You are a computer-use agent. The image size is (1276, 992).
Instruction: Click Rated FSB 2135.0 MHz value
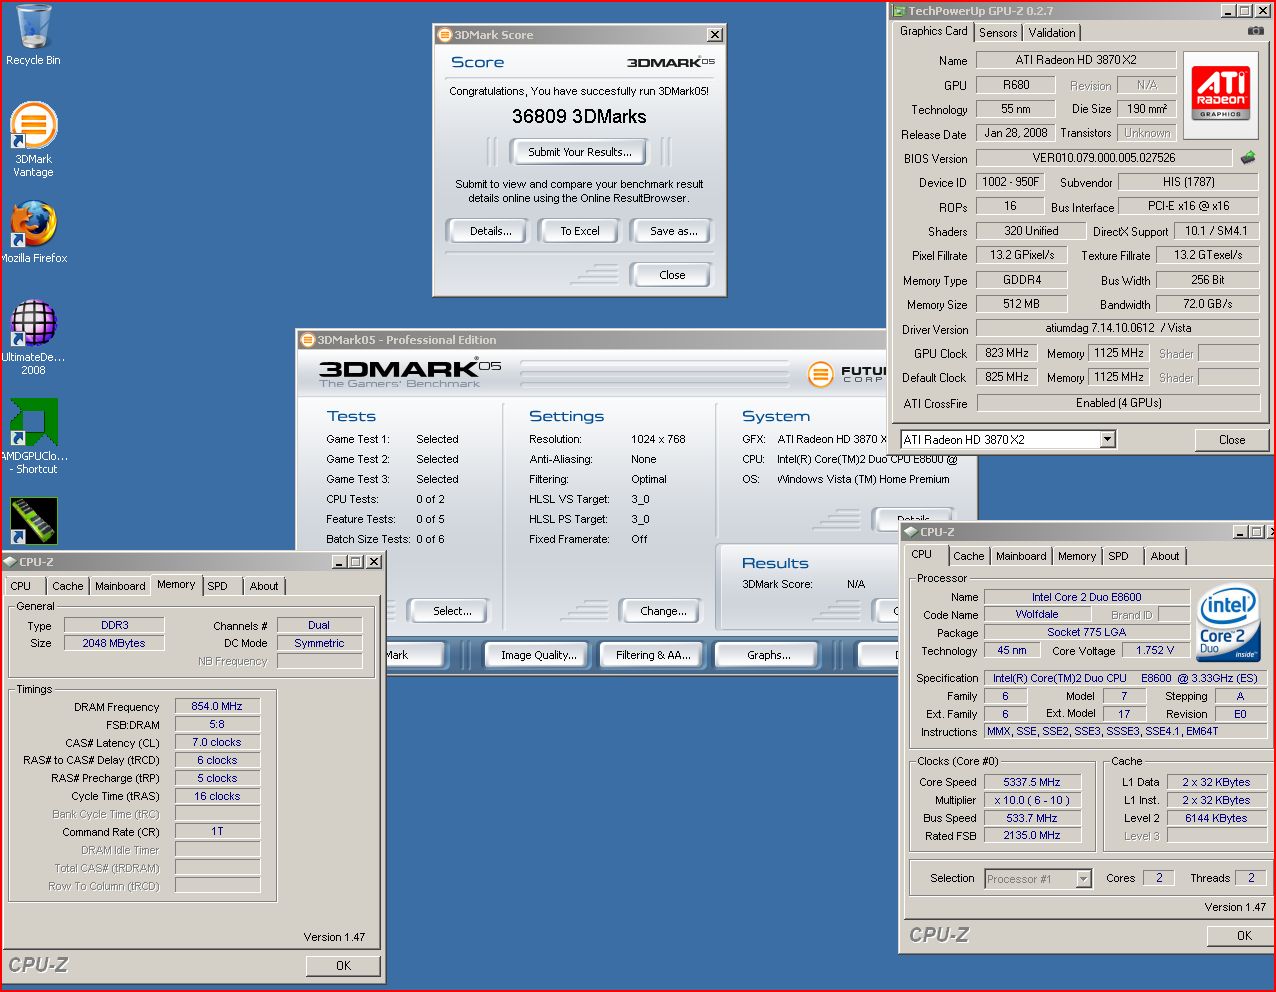click(x=1032, y=835)
